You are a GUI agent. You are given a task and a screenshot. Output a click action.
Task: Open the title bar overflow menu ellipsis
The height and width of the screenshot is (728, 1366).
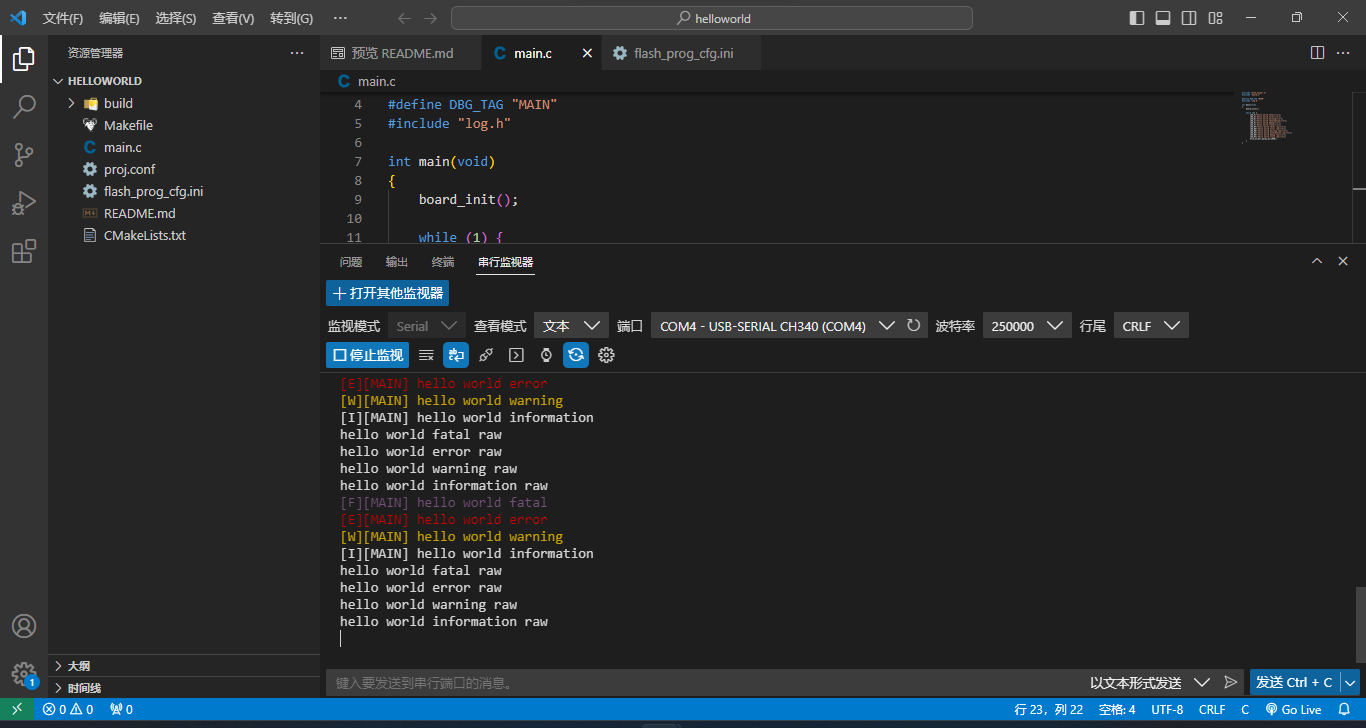coord(340,18)
